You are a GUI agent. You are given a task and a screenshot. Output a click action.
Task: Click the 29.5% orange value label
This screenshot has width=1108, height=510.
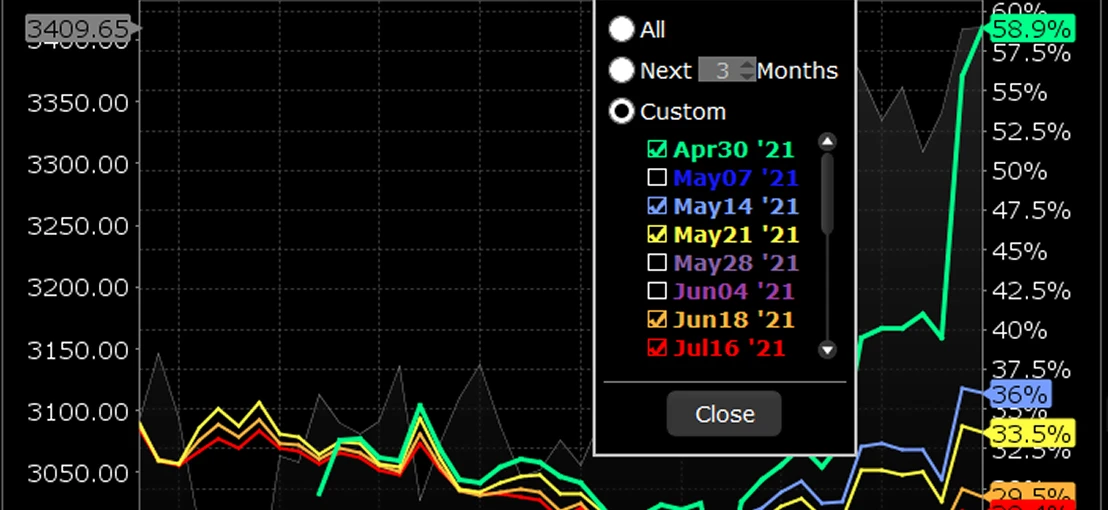[x=1030, y=494]
